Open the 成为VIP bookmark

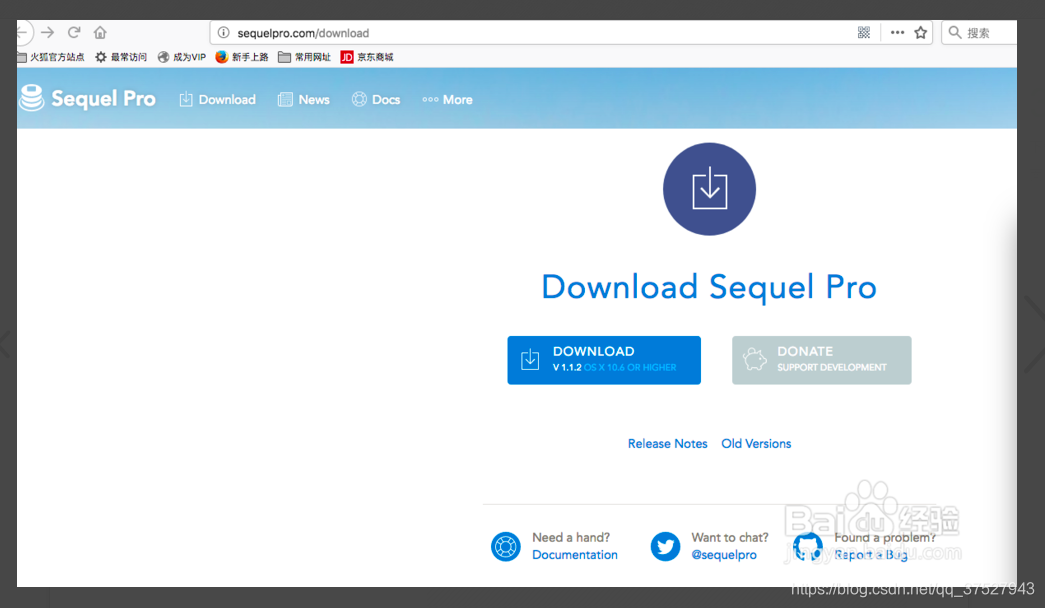click(x=181, y=57)
